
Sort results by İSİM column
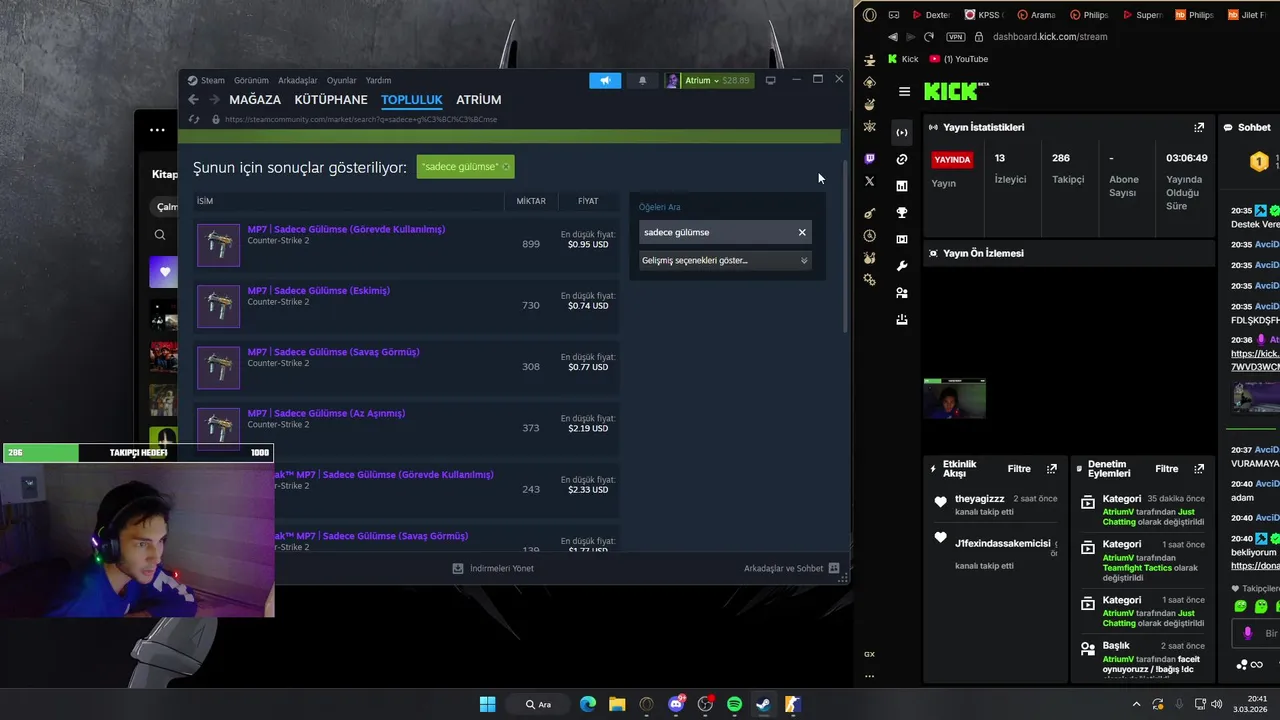(x=348, y=201)
